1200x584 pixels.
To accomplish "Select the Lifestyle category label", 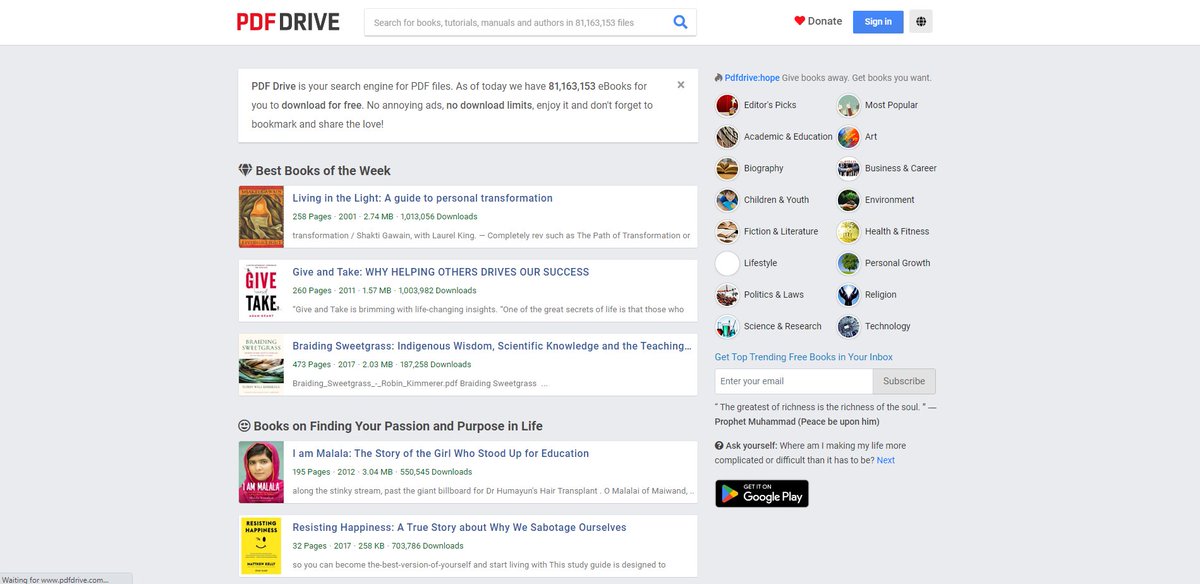I will (760, 263).
